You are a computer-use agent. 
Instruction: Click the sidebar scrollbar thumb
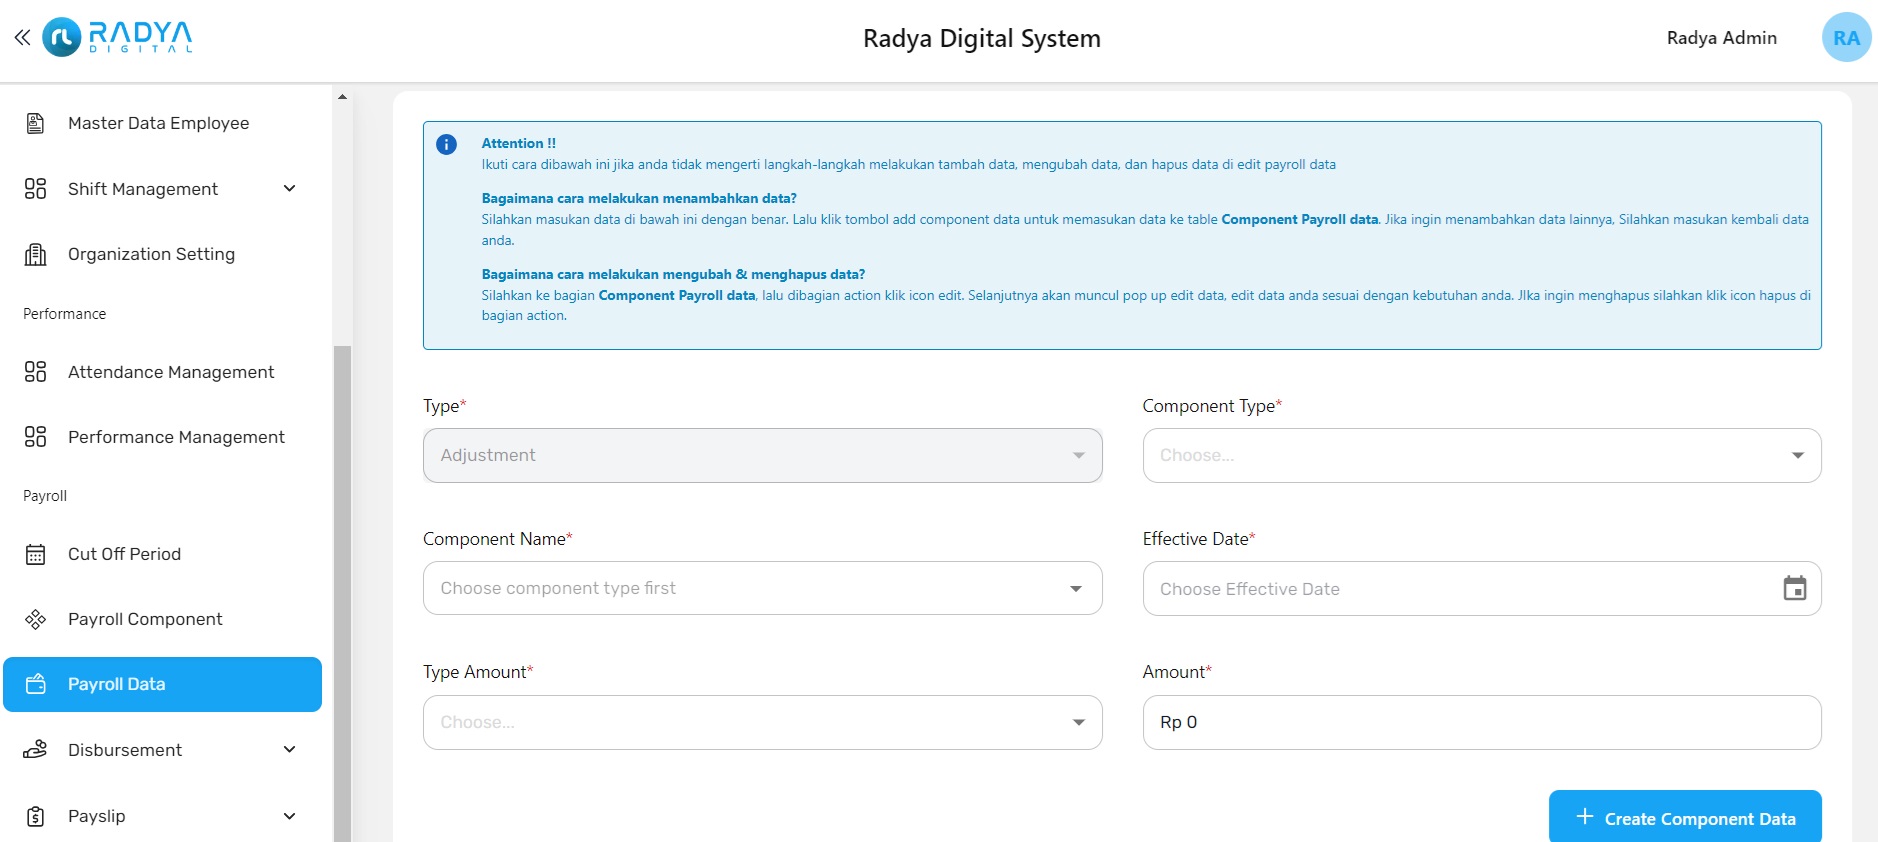point(342,594)
